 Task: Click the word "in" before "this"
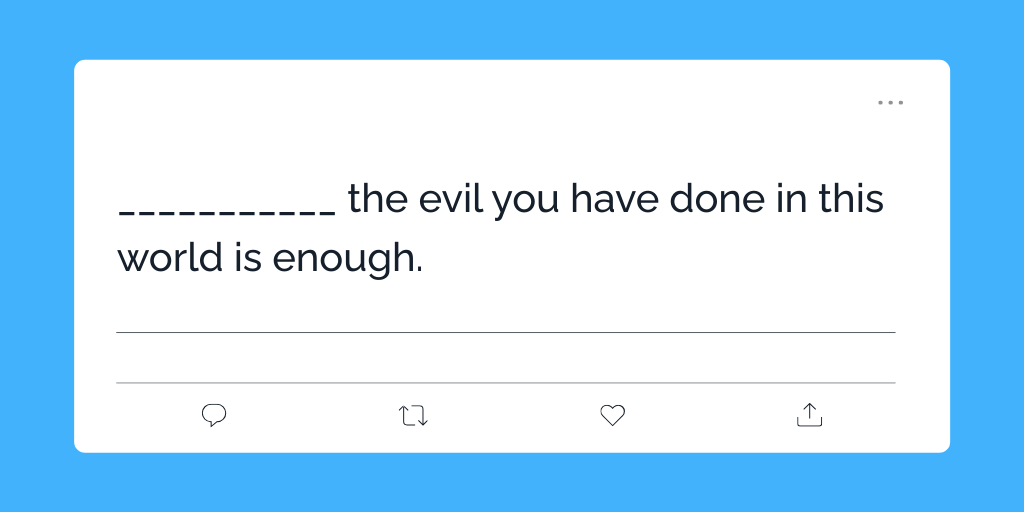pos(789,200)
